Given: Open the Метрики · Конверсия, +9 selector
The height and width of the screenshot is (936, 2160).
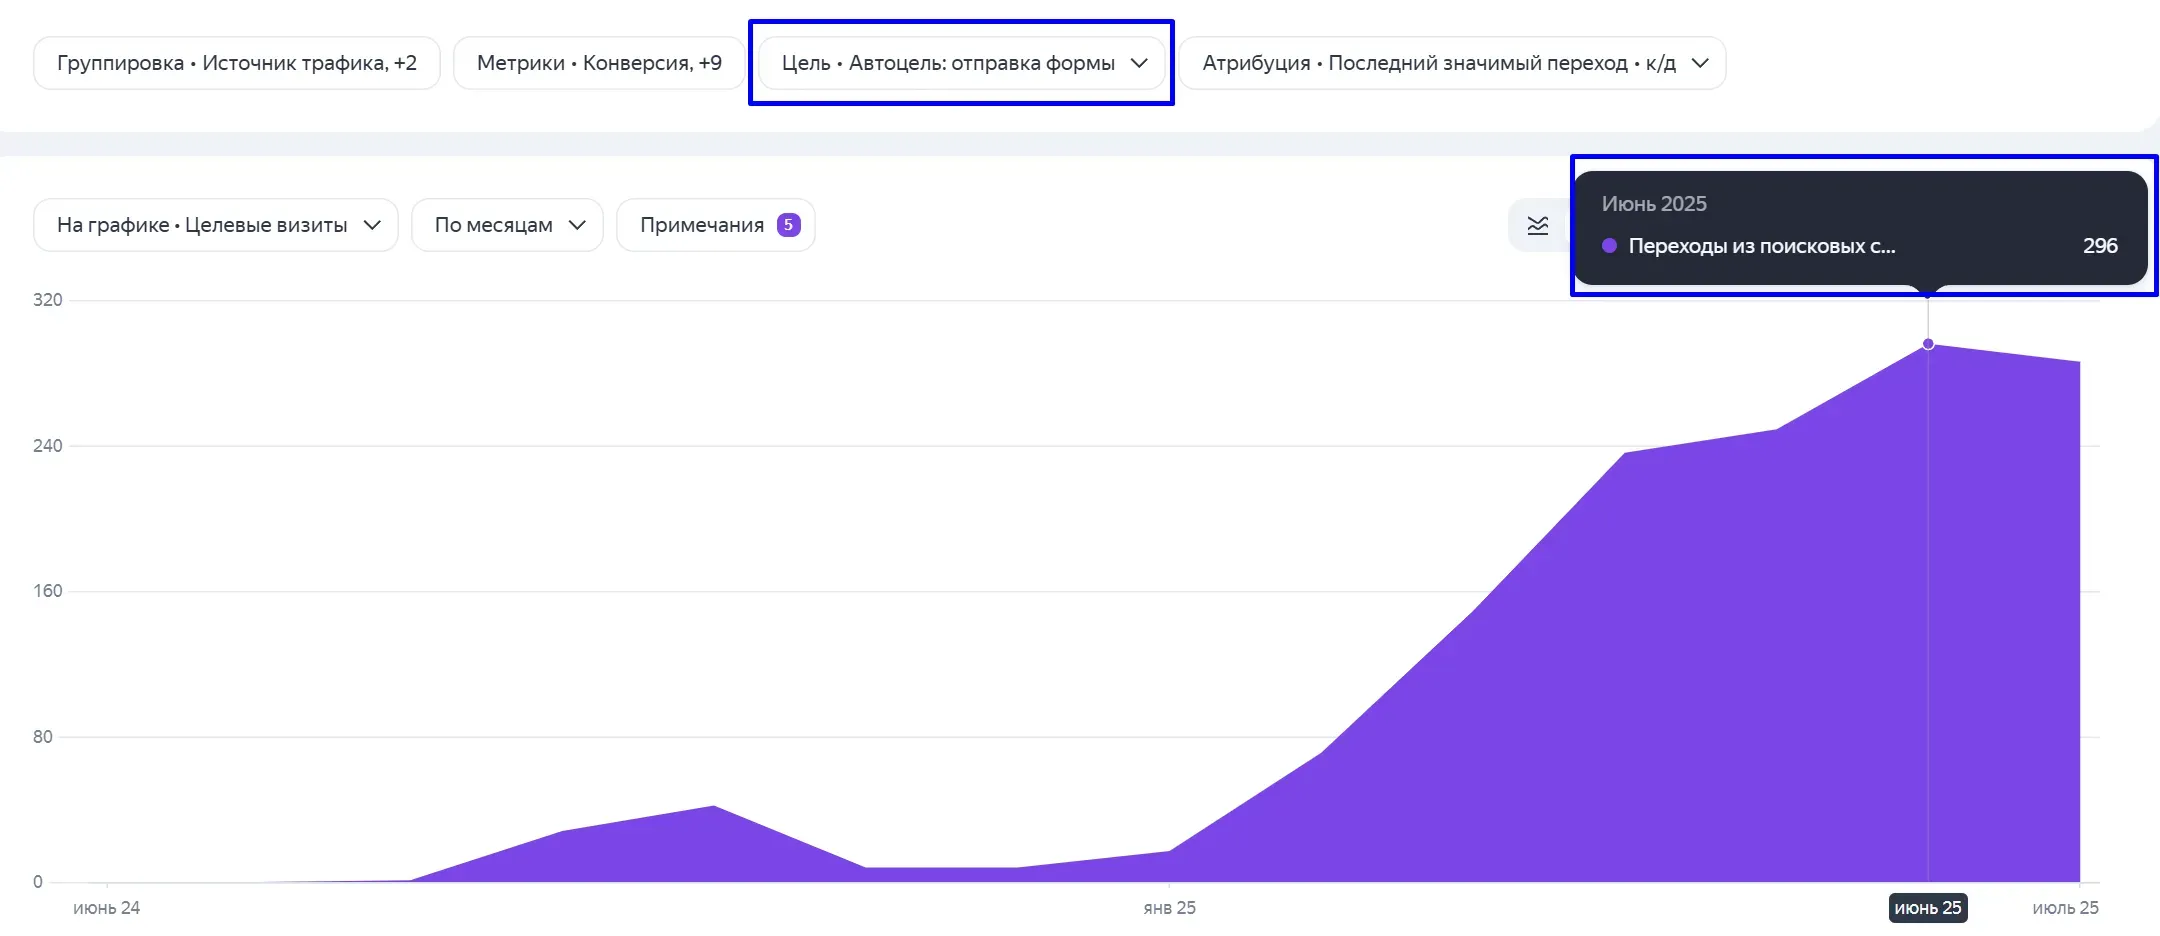Looking at the screenshot, I should coord(599,63).
